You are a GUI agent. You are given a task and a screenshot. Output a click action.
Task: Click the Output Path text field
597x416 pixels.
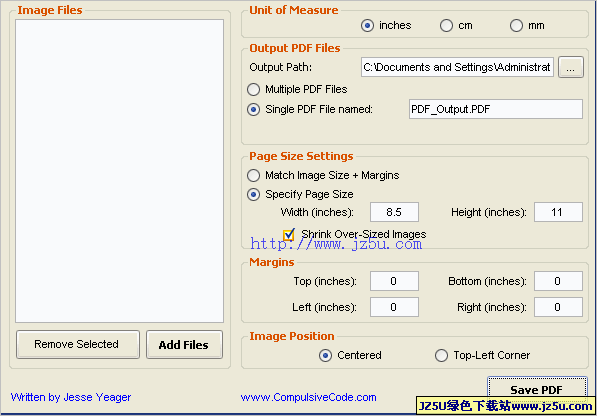coord(457,67)
